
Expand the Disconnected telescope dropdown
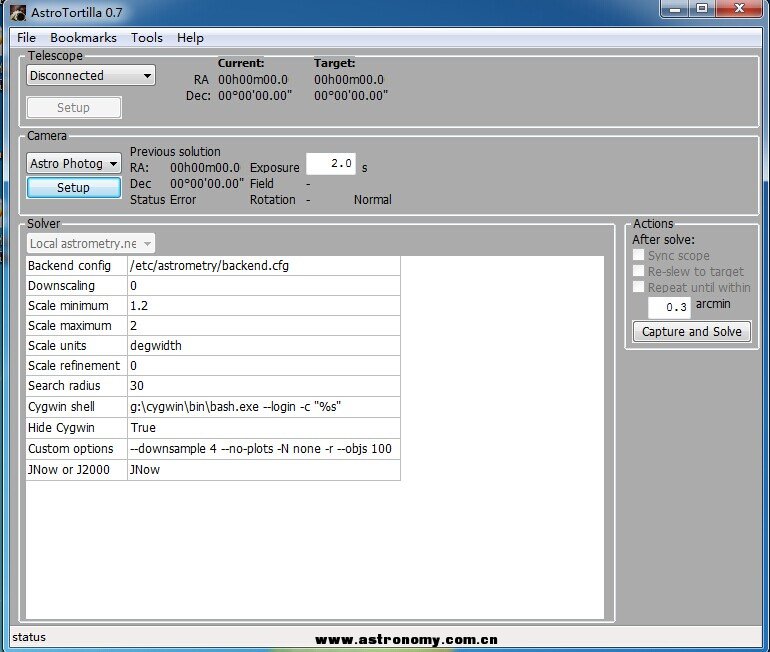tap(91, 76)
